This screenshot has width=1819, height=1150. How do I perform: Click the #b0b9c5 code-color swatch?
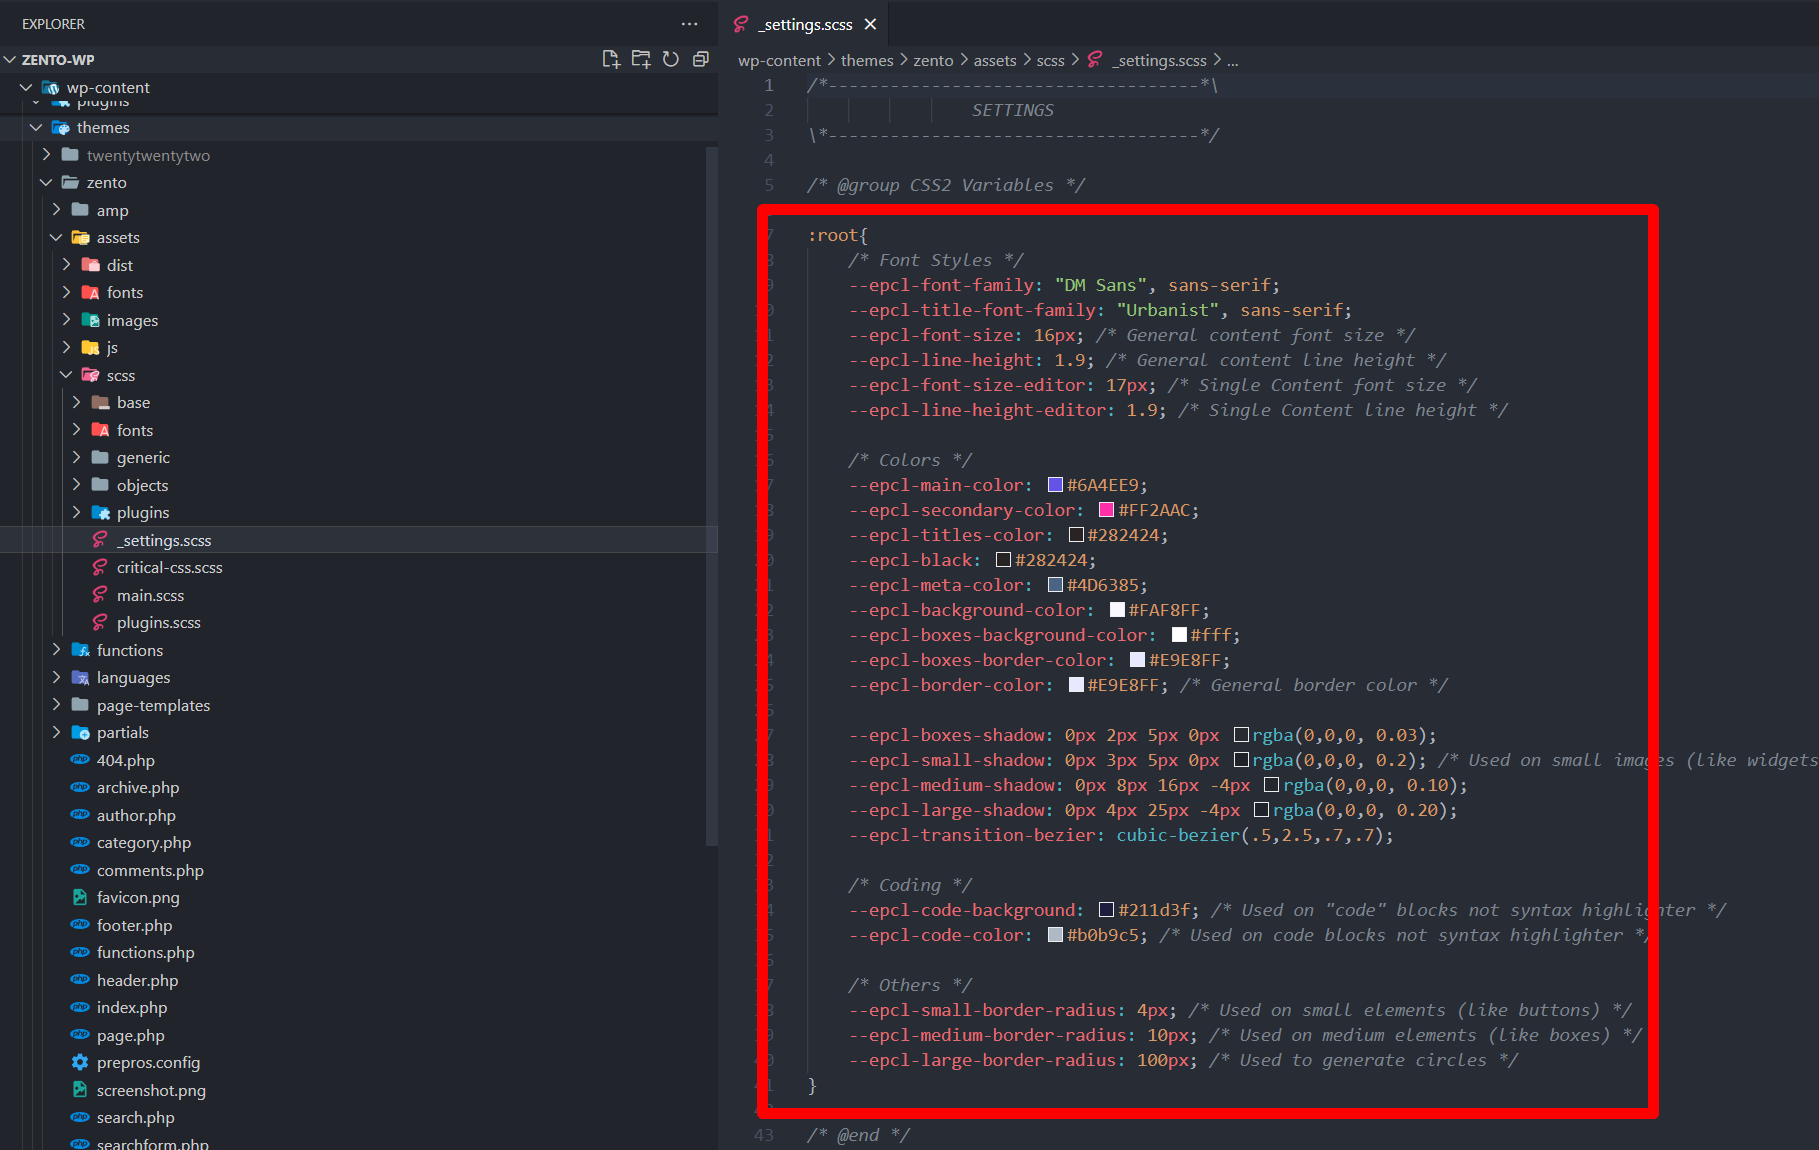pyautogui.click(x=1054, y=935)
